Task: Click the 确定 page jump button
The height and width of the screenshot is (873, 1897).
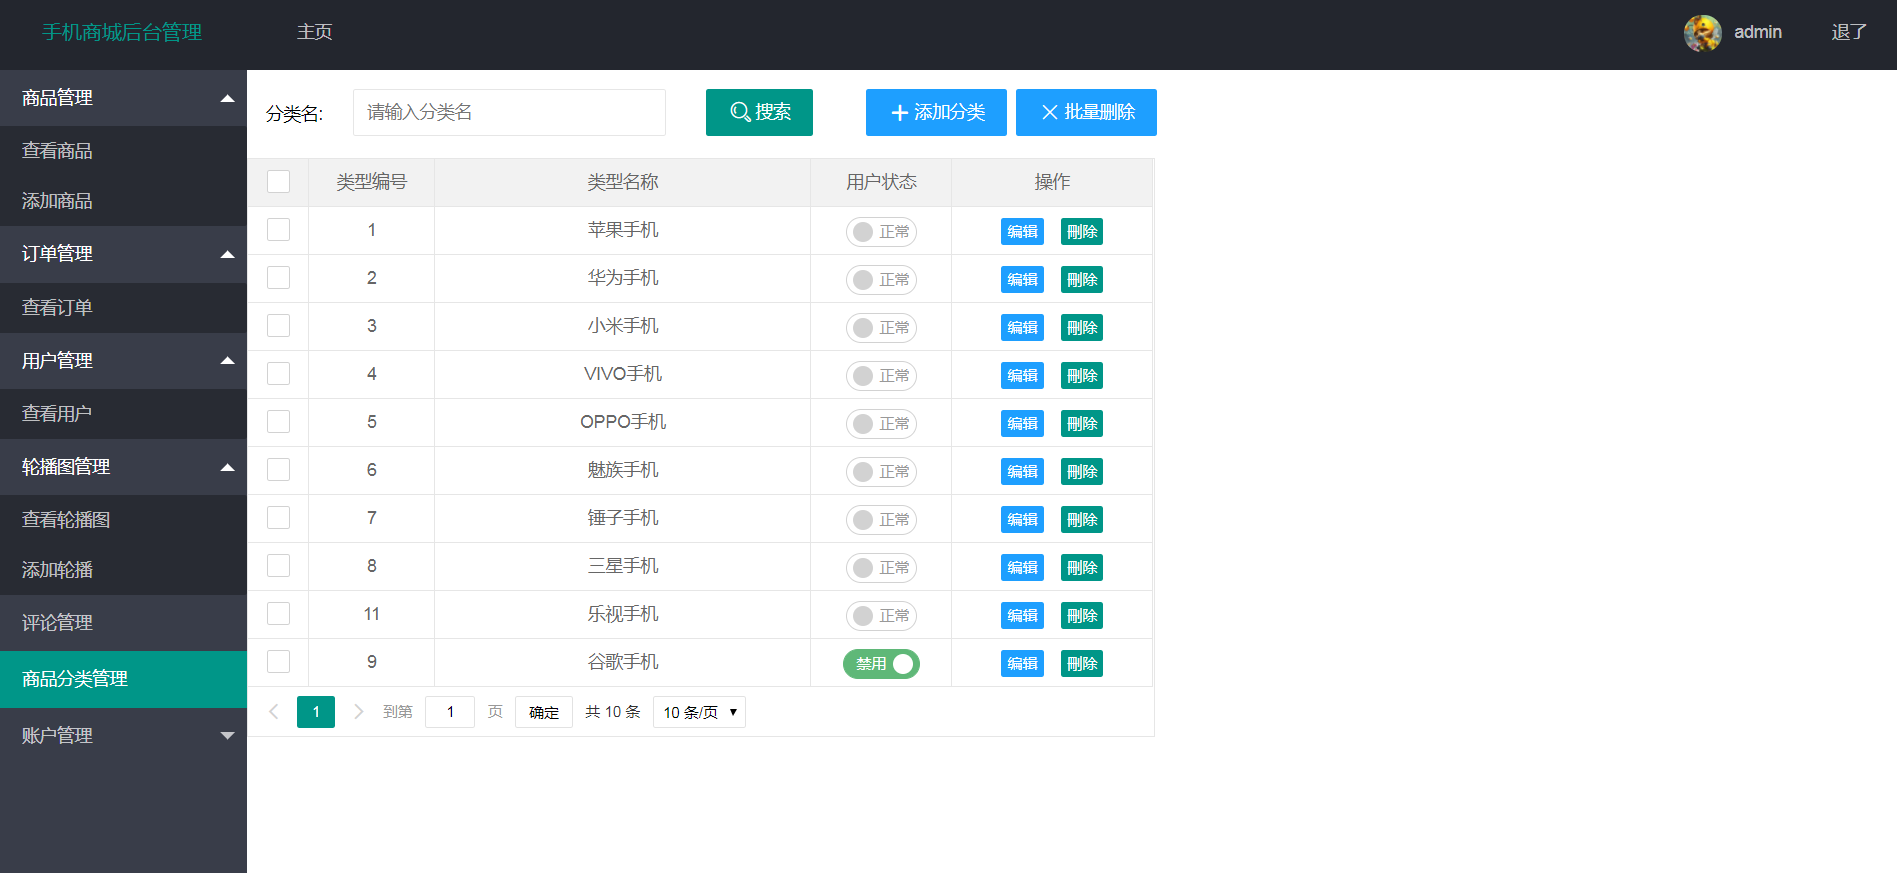Action: [544, 712]
